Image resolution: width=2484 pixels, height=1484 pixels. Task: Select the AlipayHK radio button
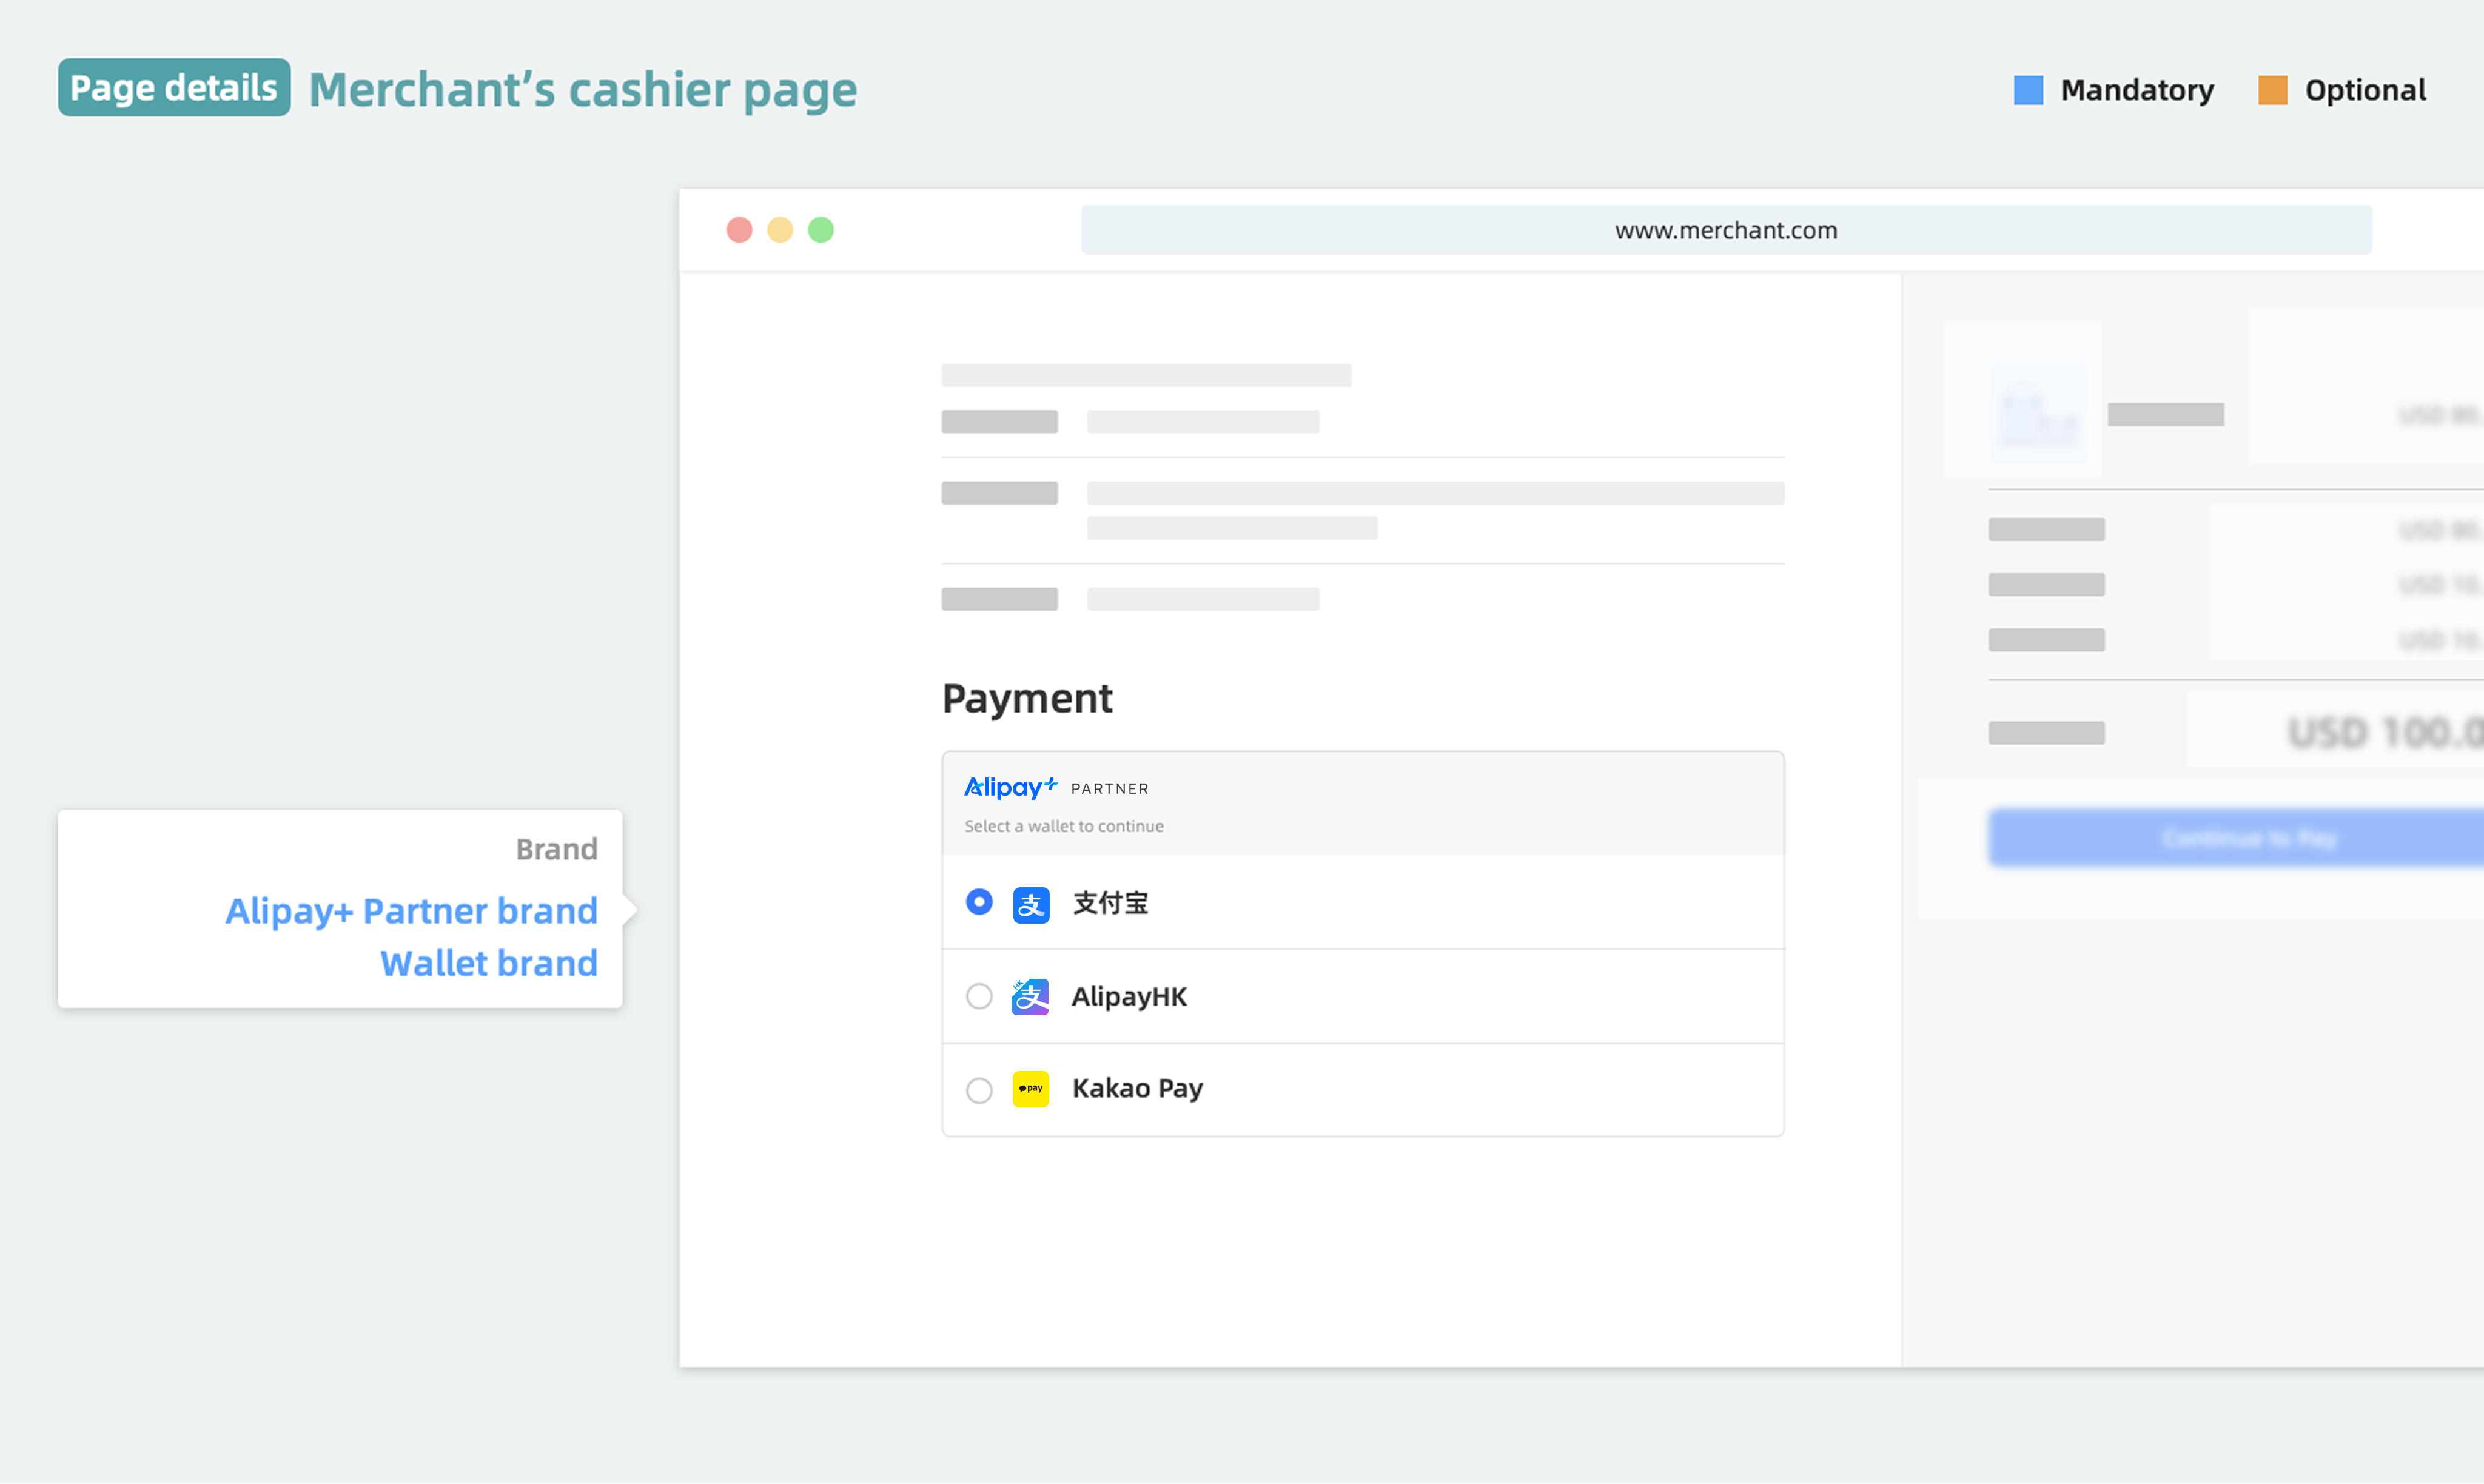(x=979, y=996)
